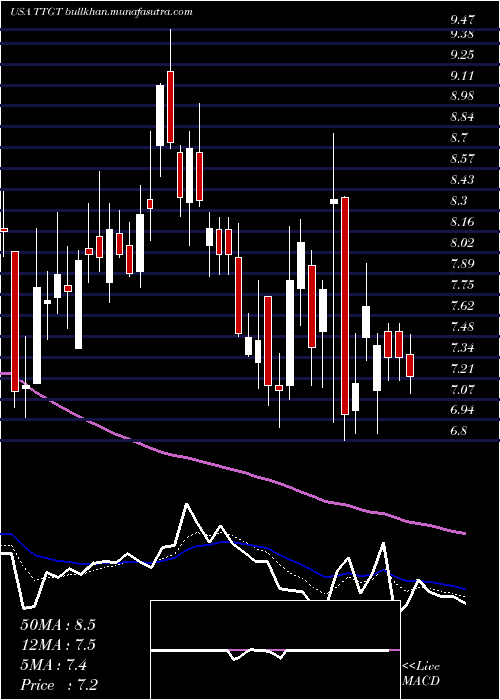Image resolution: width=500 pixels, height=700 pixels.
Task: Click inside the MACD histogram box
Action: point(275,650)
